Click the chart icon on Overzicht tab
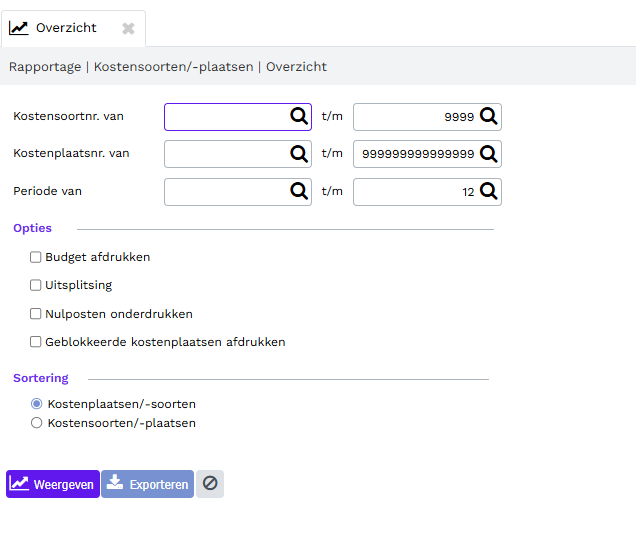 19,28
